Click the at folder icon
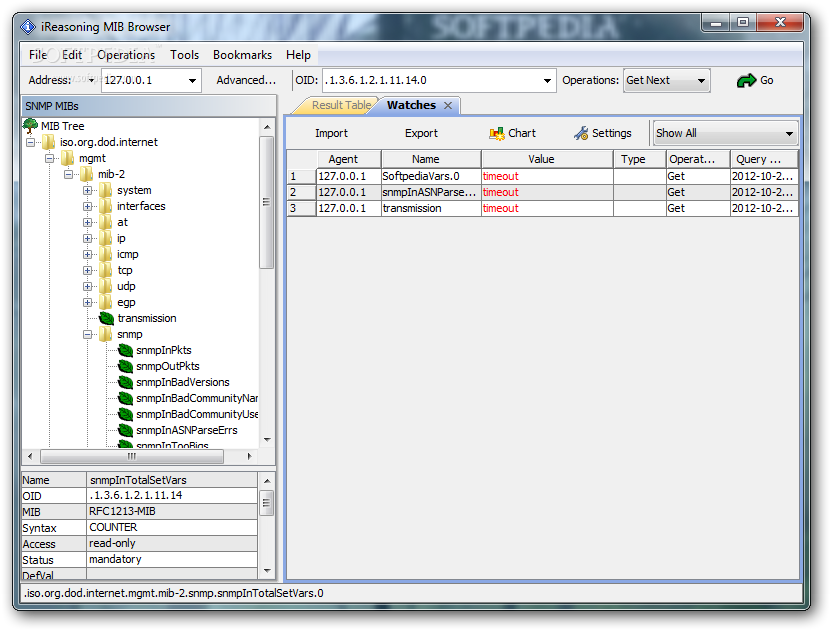This screenshot has width=831, height=631. click(x=106, y=222)
